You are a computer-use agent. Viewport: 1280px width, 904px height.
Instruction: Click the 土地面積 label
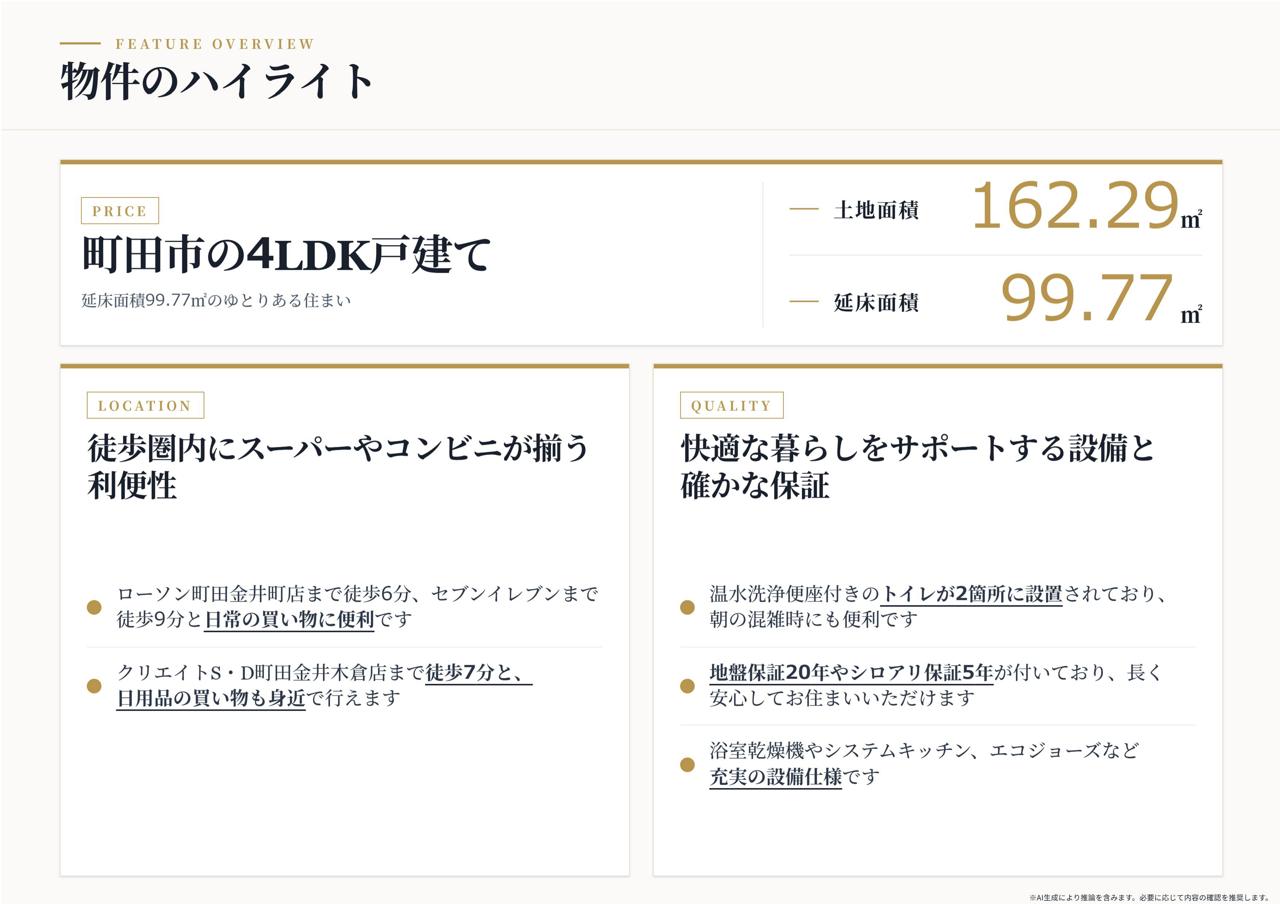876,210
